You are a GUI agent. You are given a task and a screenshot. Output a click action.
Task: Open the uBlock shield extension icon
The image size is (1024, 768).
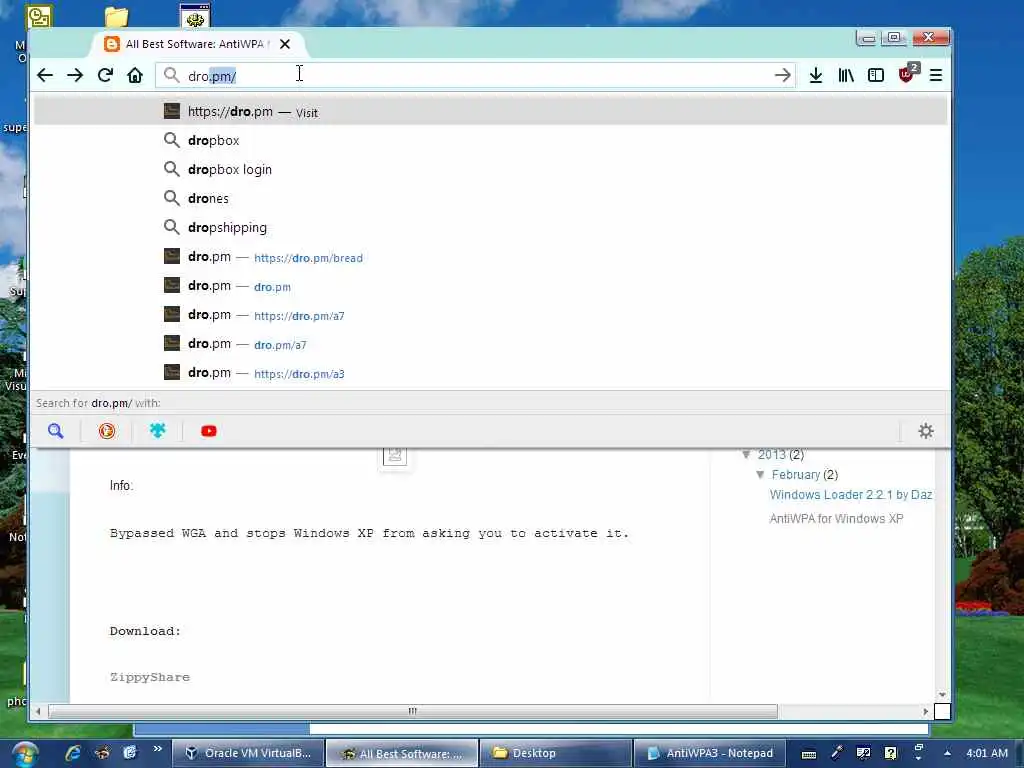[x=908, y=73]
